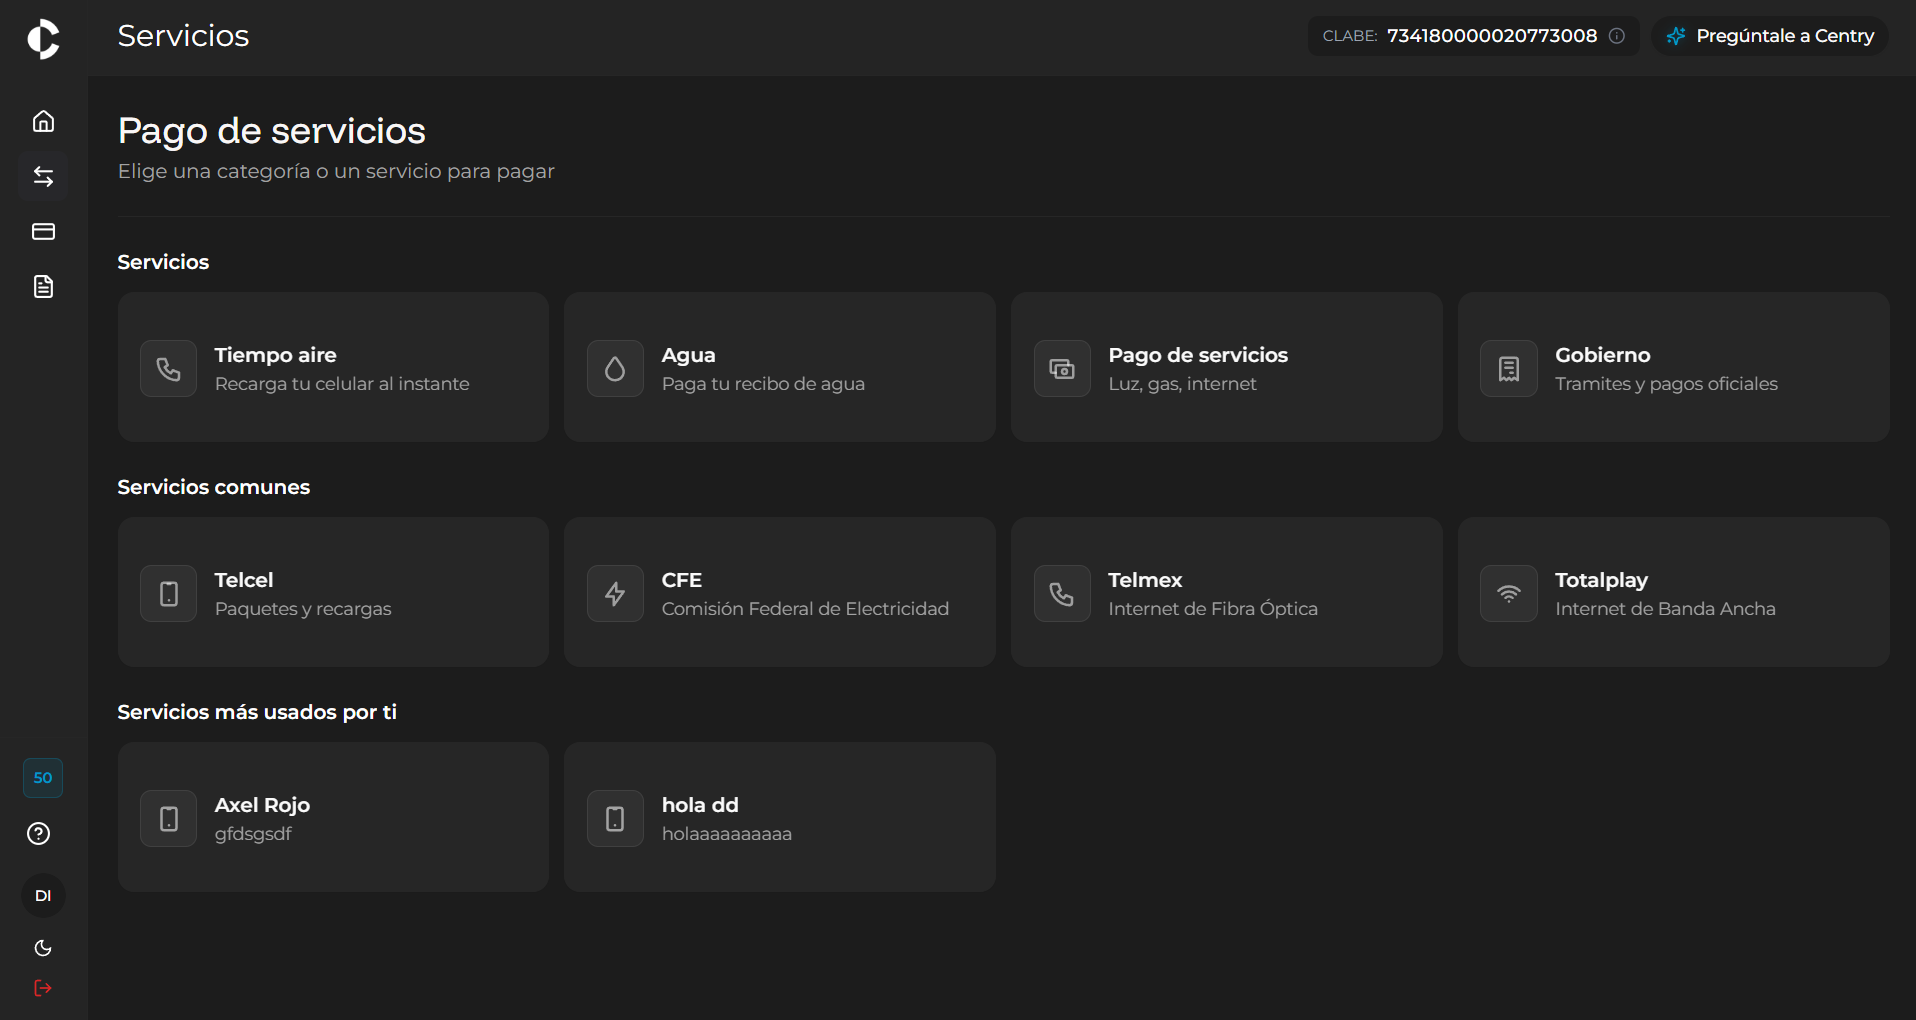Screen dimensions: 1916x1020
Task: Click the mobile icon on Axel Rojo
Action: tap(169, 819)
